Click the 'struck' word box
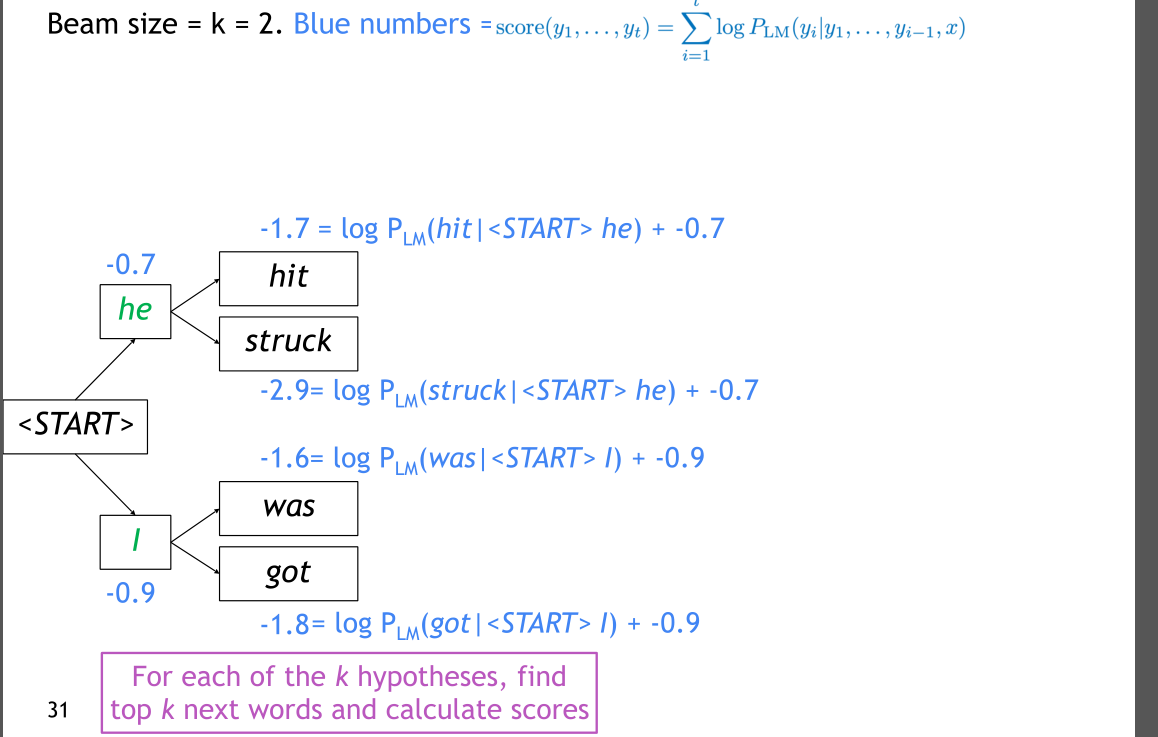The width and height of the screenshot is (1158, 737). 289,343
